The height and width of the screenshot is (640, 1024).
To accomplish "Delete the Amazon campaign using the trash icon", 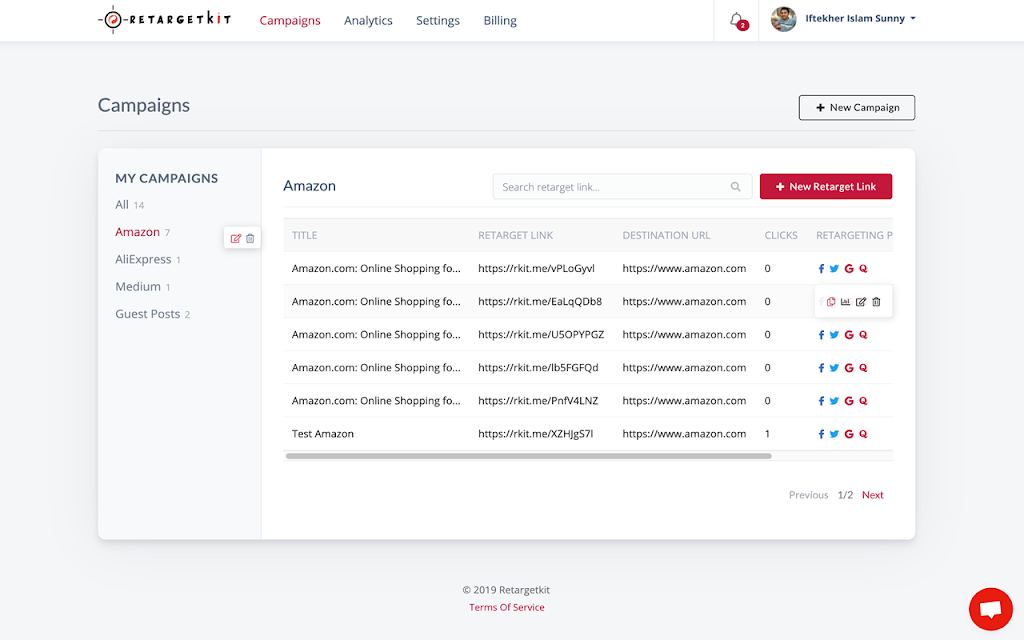I will pyautogui.click(x=250, y=238).
